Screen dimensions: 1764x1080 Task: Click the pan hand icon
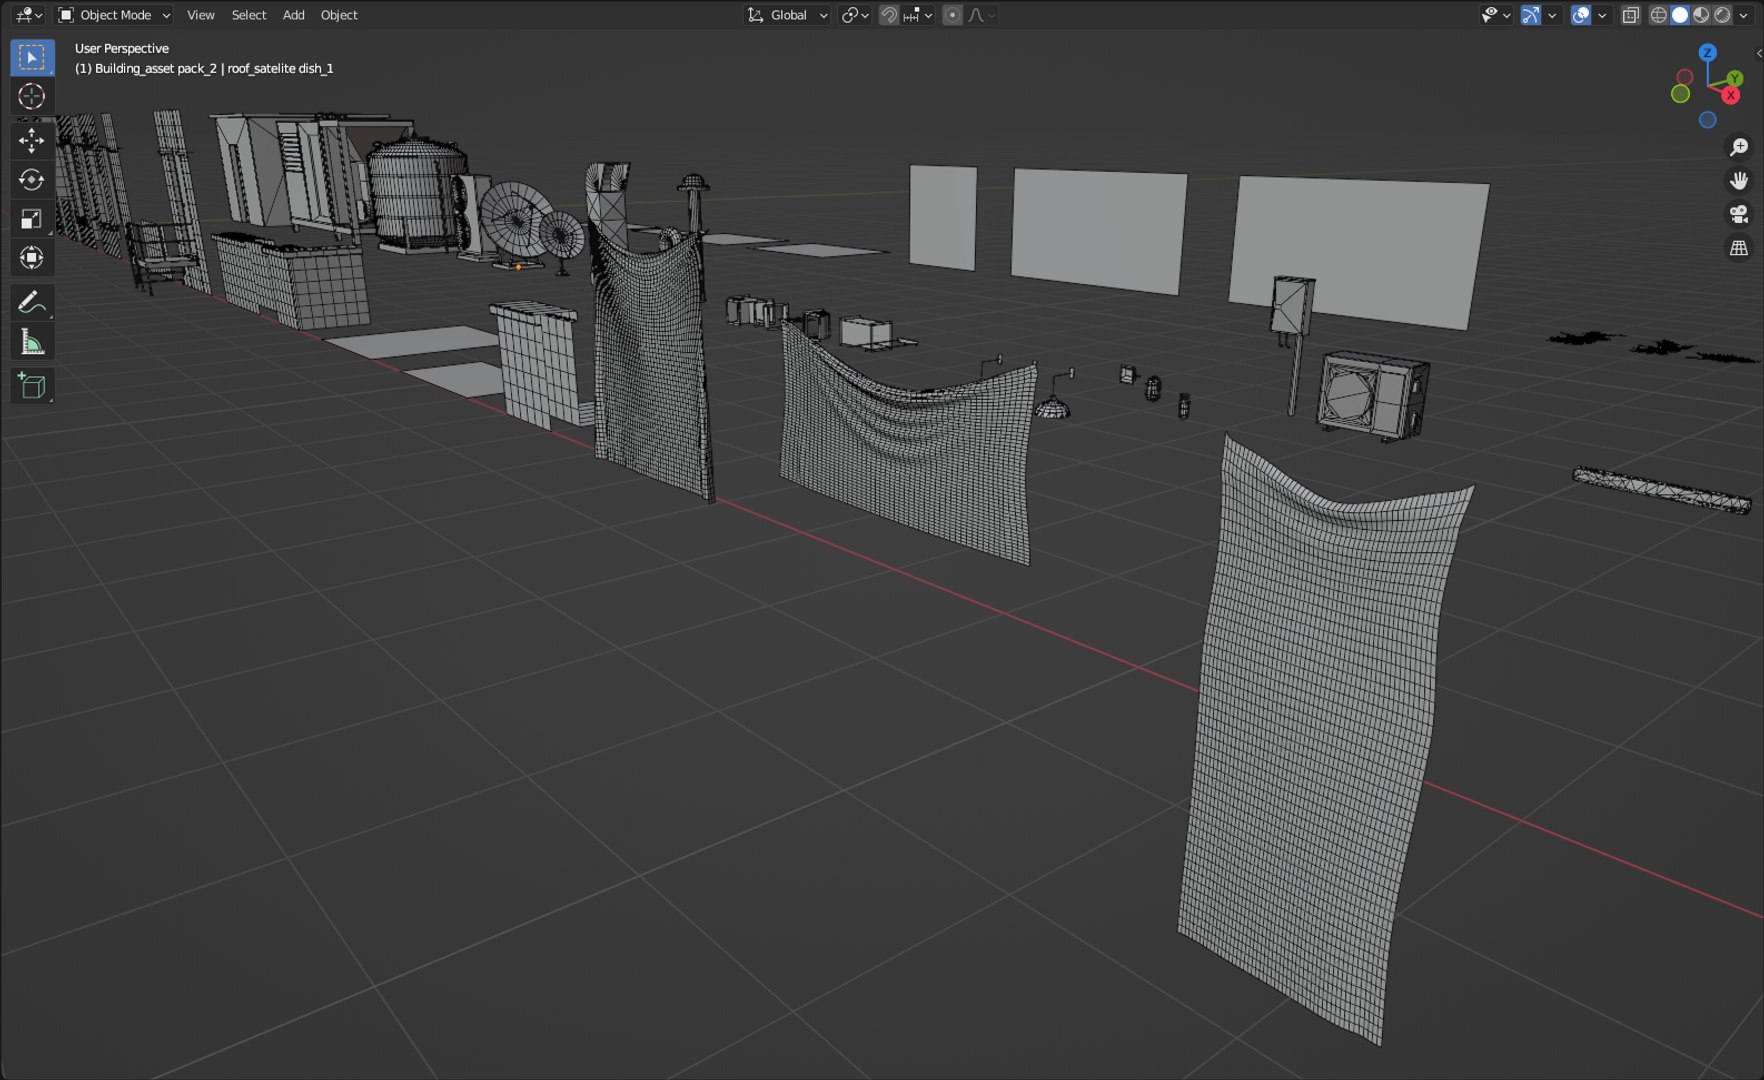coord(1739,180)
